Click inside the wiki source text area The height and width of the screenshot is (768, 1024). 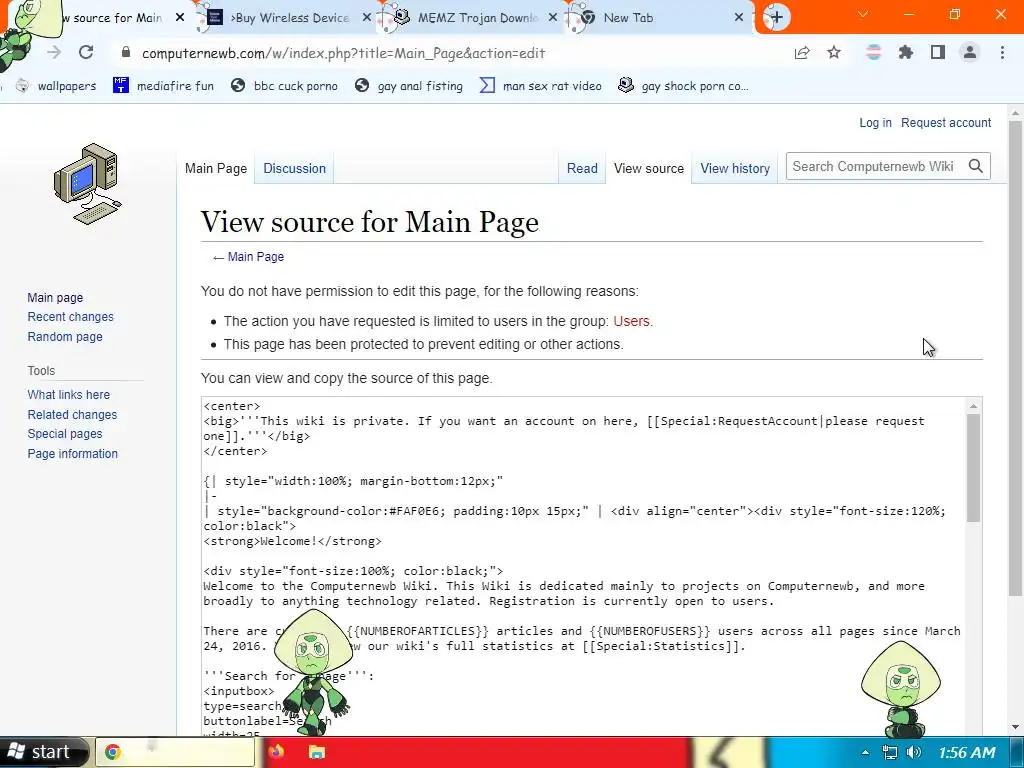(x=583, y=565)
